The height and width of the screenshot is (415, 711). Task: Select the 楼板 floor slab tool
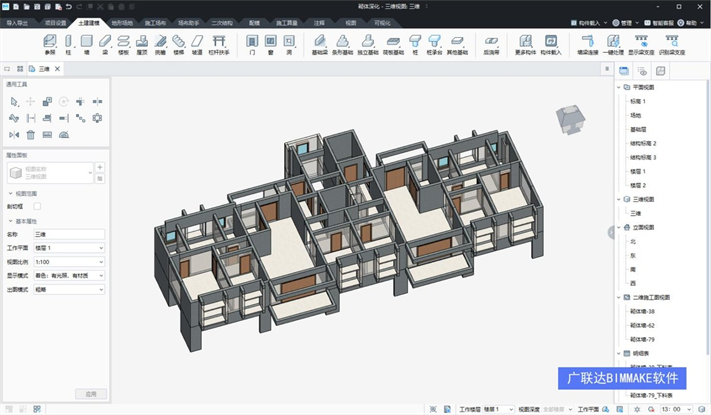[x=123, y=45]
